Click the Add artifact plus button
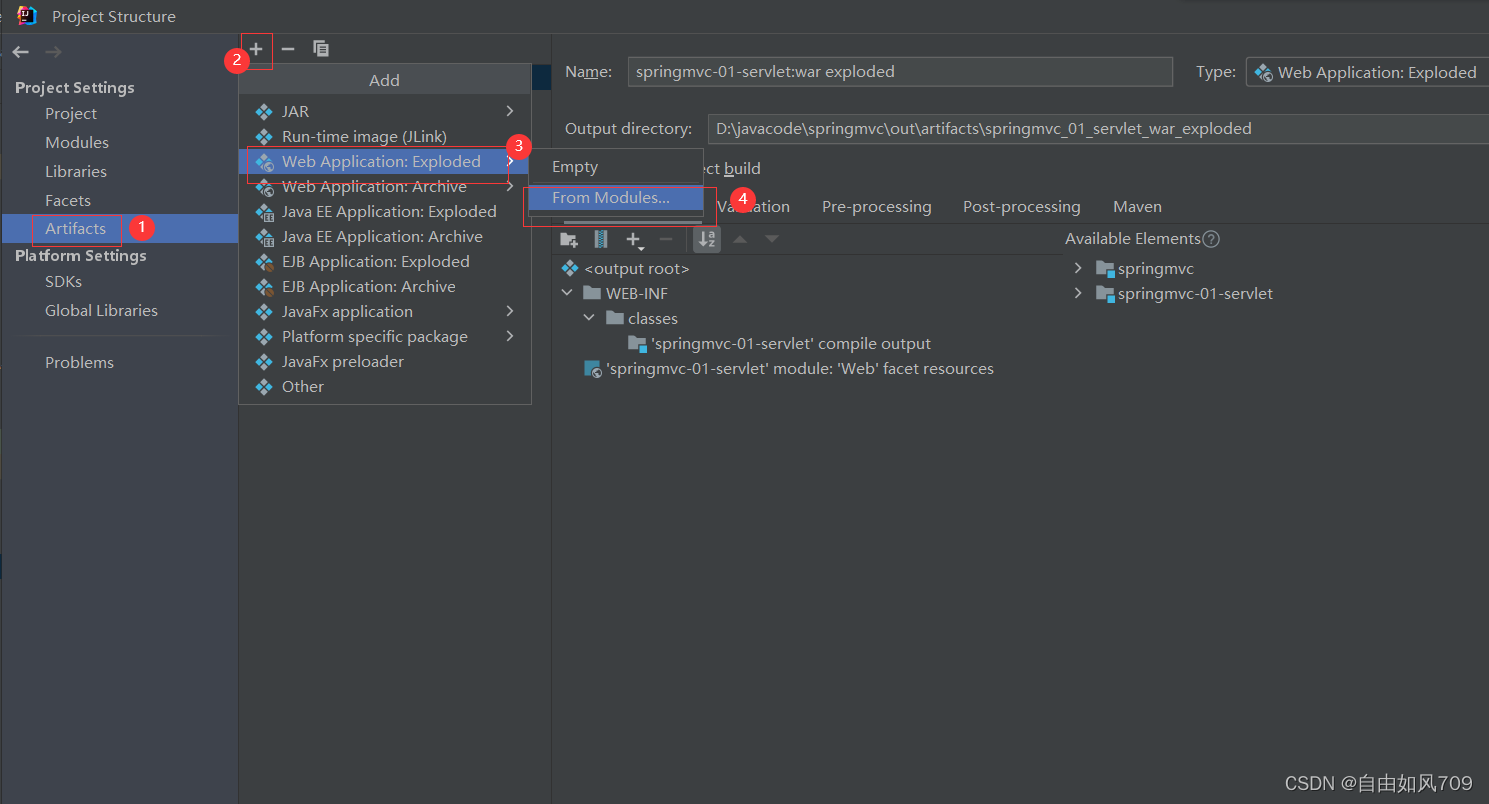 click(x=256, y=48)
